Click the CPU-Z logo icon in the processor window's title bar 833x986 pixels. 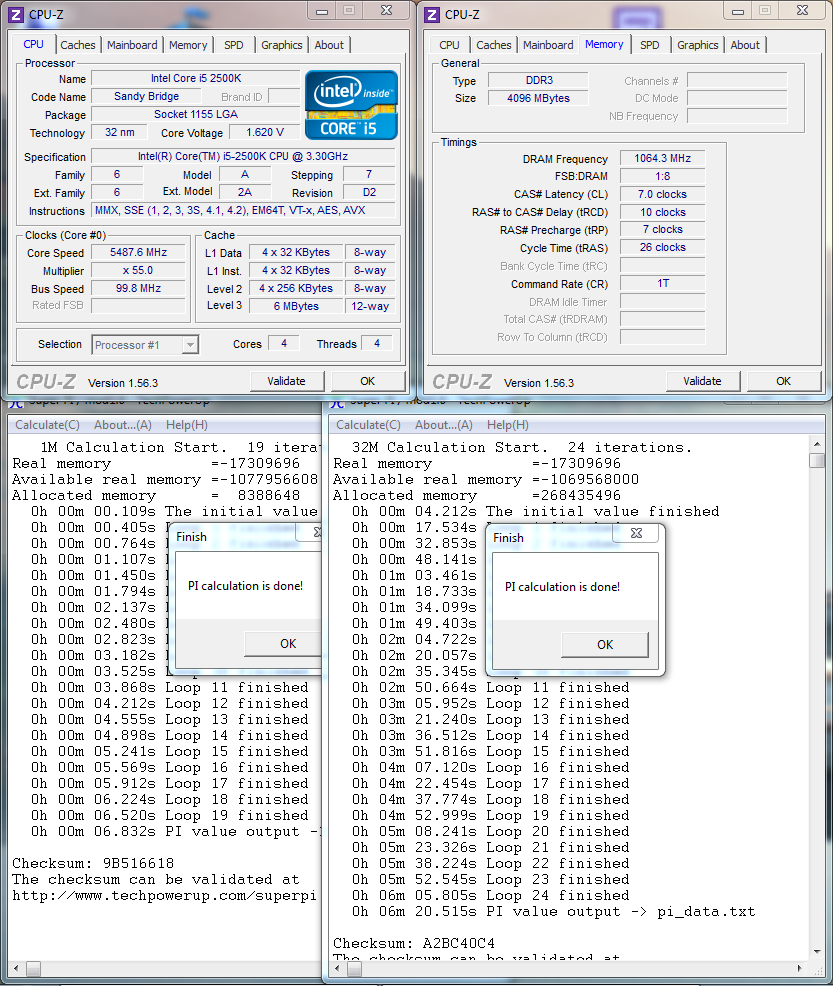pyautogui.click(x=16, y=14)
